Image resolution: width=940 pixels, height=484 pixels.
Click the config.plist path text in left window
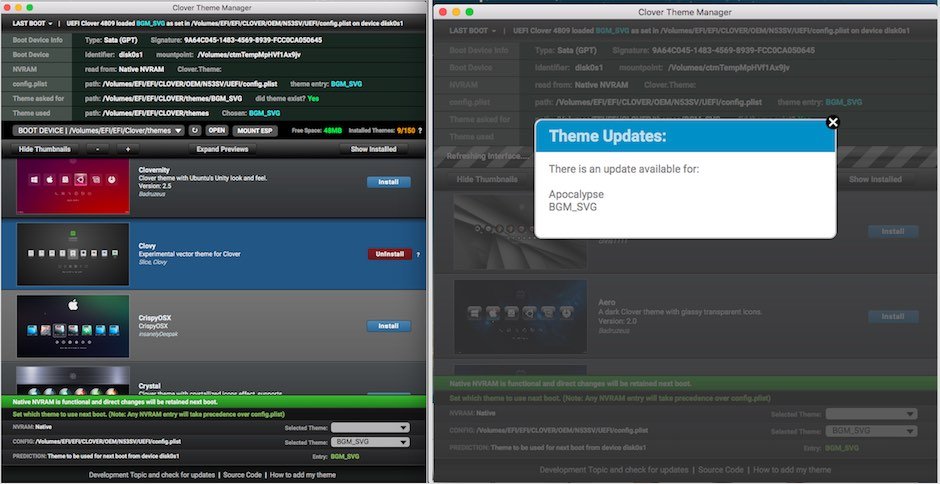pos(192,85)
